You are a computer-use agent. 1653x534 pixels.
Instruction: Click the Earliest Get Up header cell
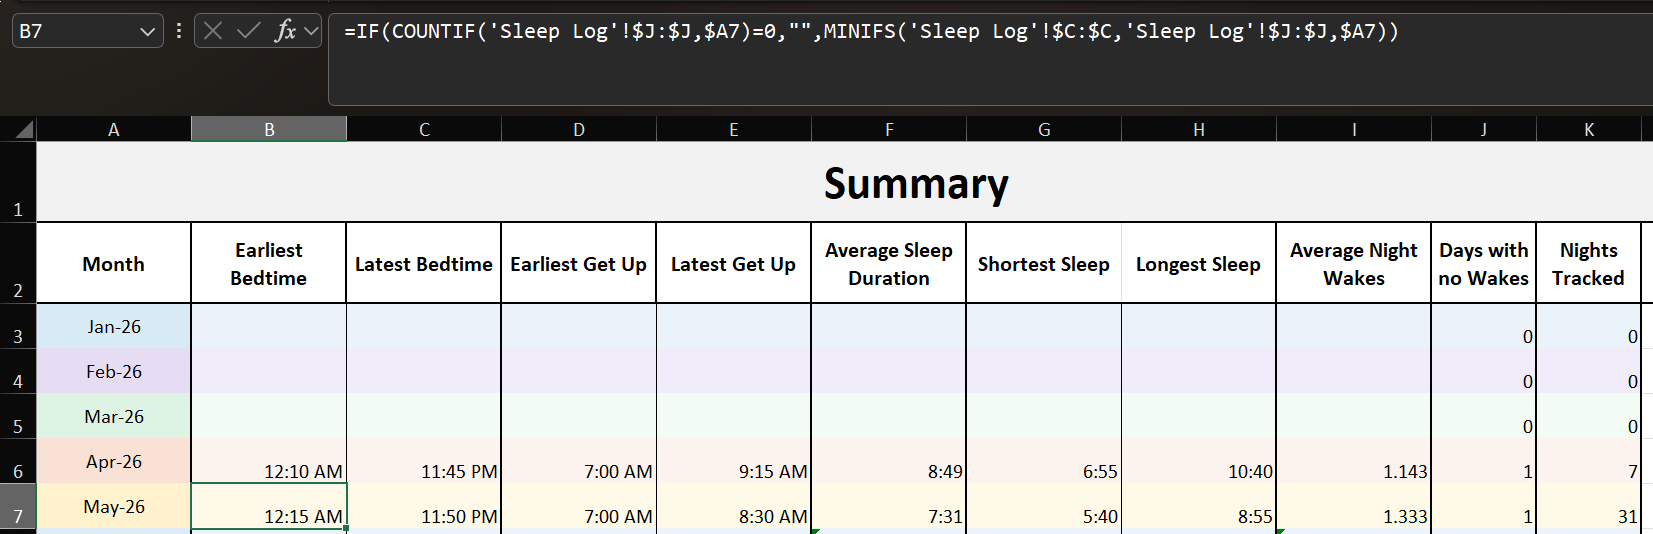[579, 264]
